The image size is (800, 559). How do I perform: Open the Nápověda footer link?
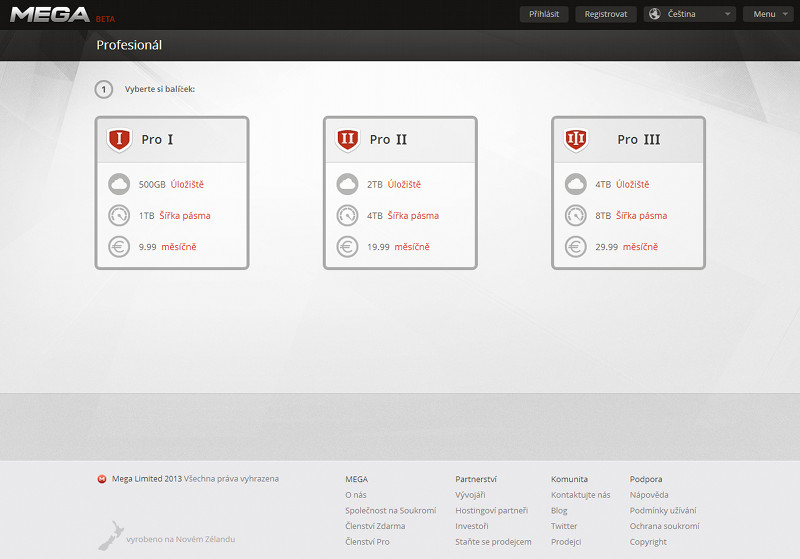649,495
